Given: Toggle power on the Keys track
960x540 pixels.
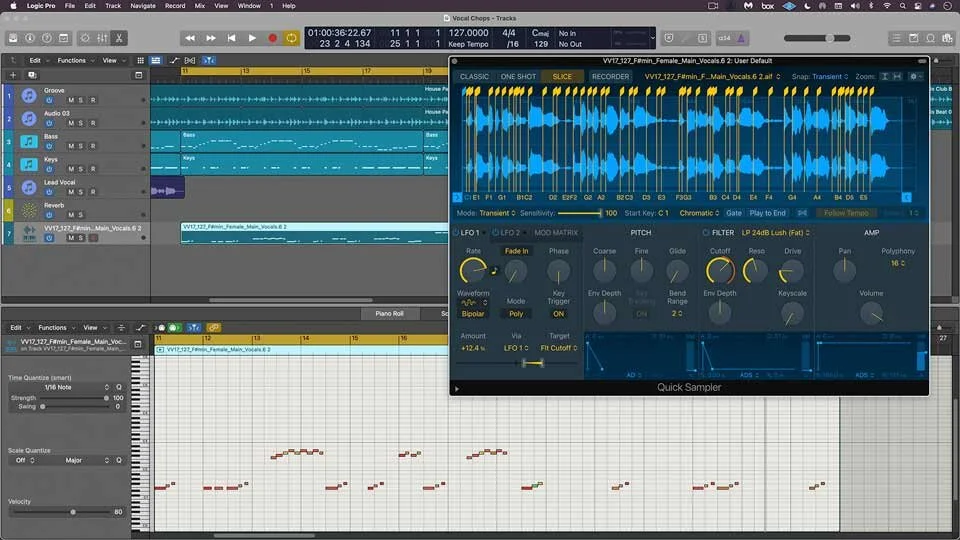Looking at the screenshot, I should [x=49, y=169].
